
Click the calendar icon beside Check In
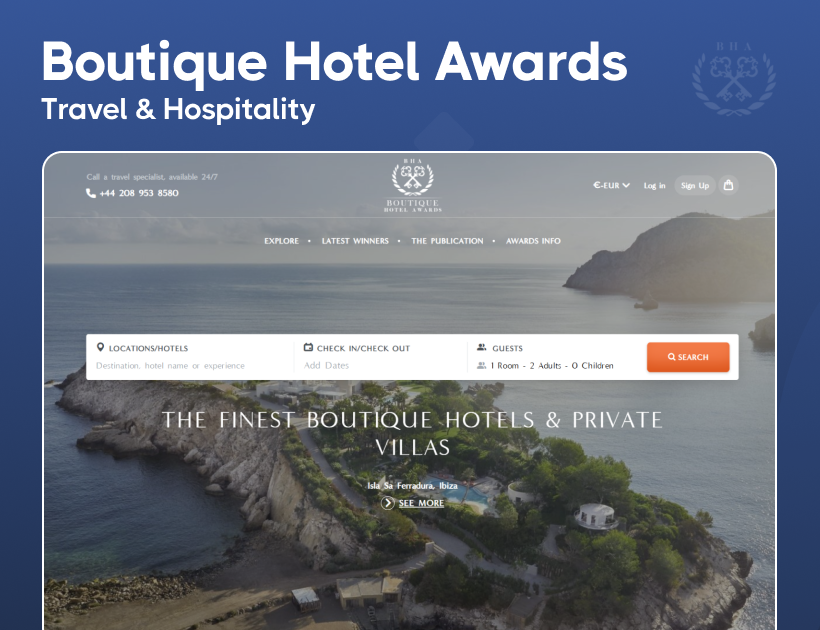pyautogui.click(x=308, y=347)
